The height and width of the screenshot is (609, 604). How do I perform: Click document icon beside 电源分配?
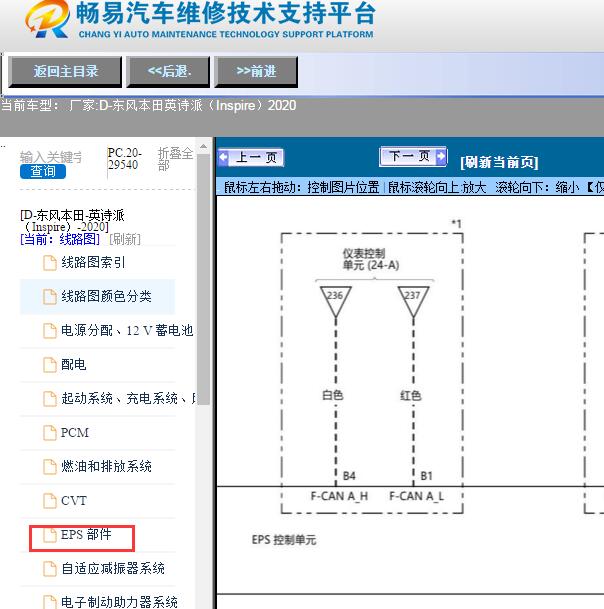point(50,331)
